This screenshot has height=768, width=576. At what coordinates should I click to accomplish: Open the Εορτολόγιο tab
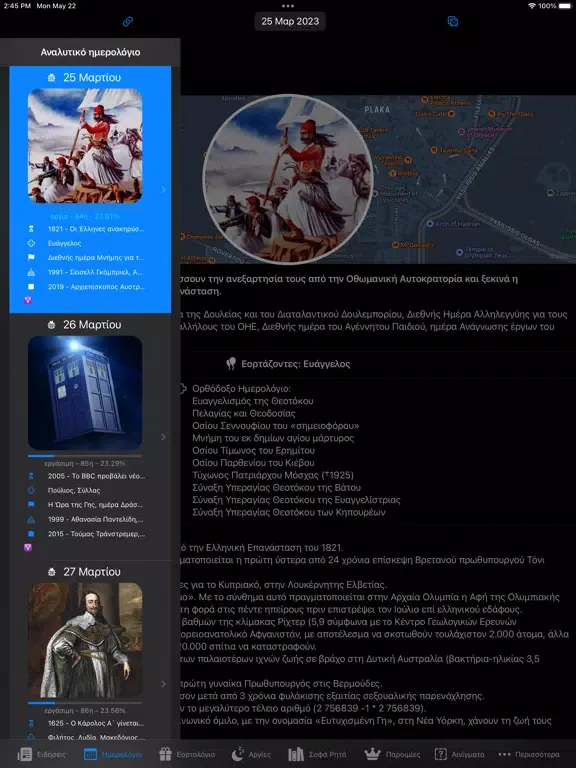click(x=188, y=754)
